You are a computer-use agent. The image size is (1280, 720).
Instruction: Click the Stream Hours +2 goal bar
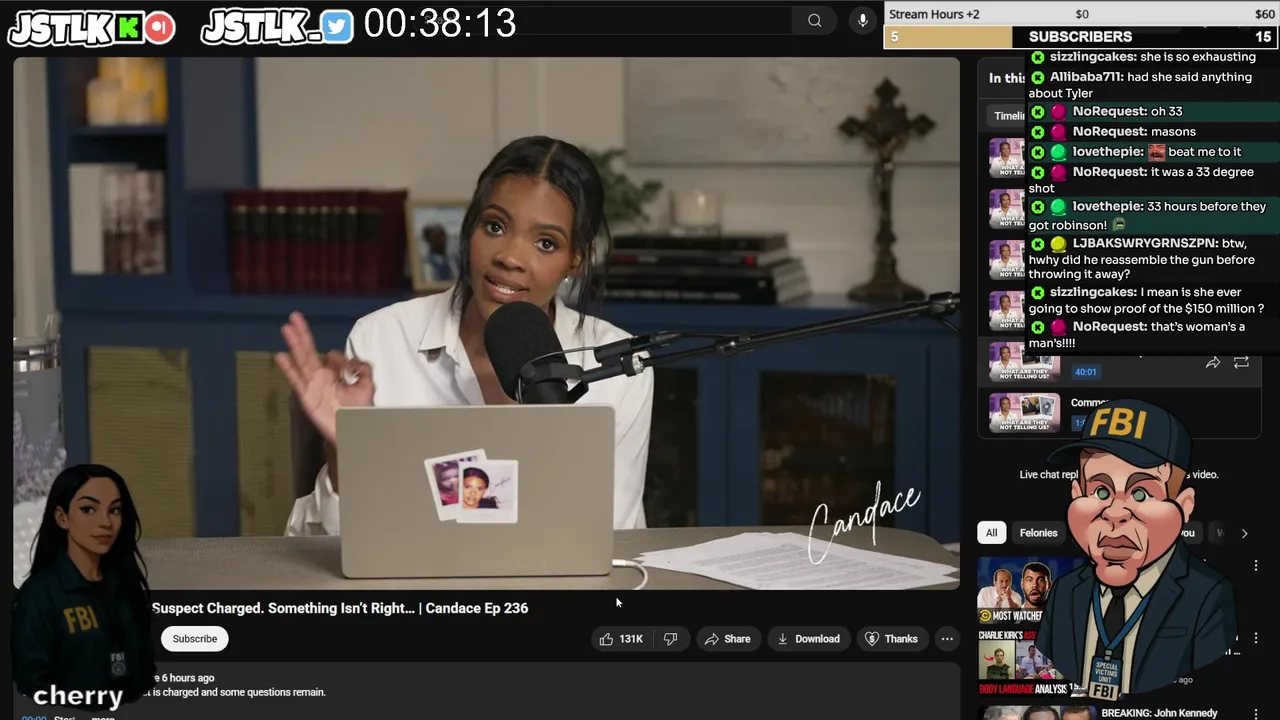coord(1081,14)
